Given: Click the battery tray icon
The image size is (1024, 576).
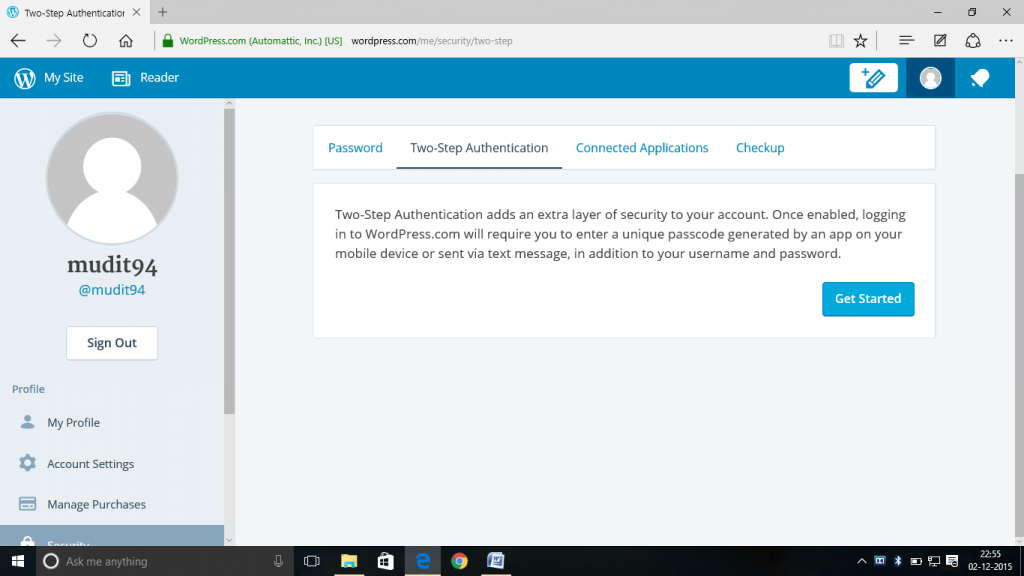Looking at the screenshot, I should pos(916,561).
